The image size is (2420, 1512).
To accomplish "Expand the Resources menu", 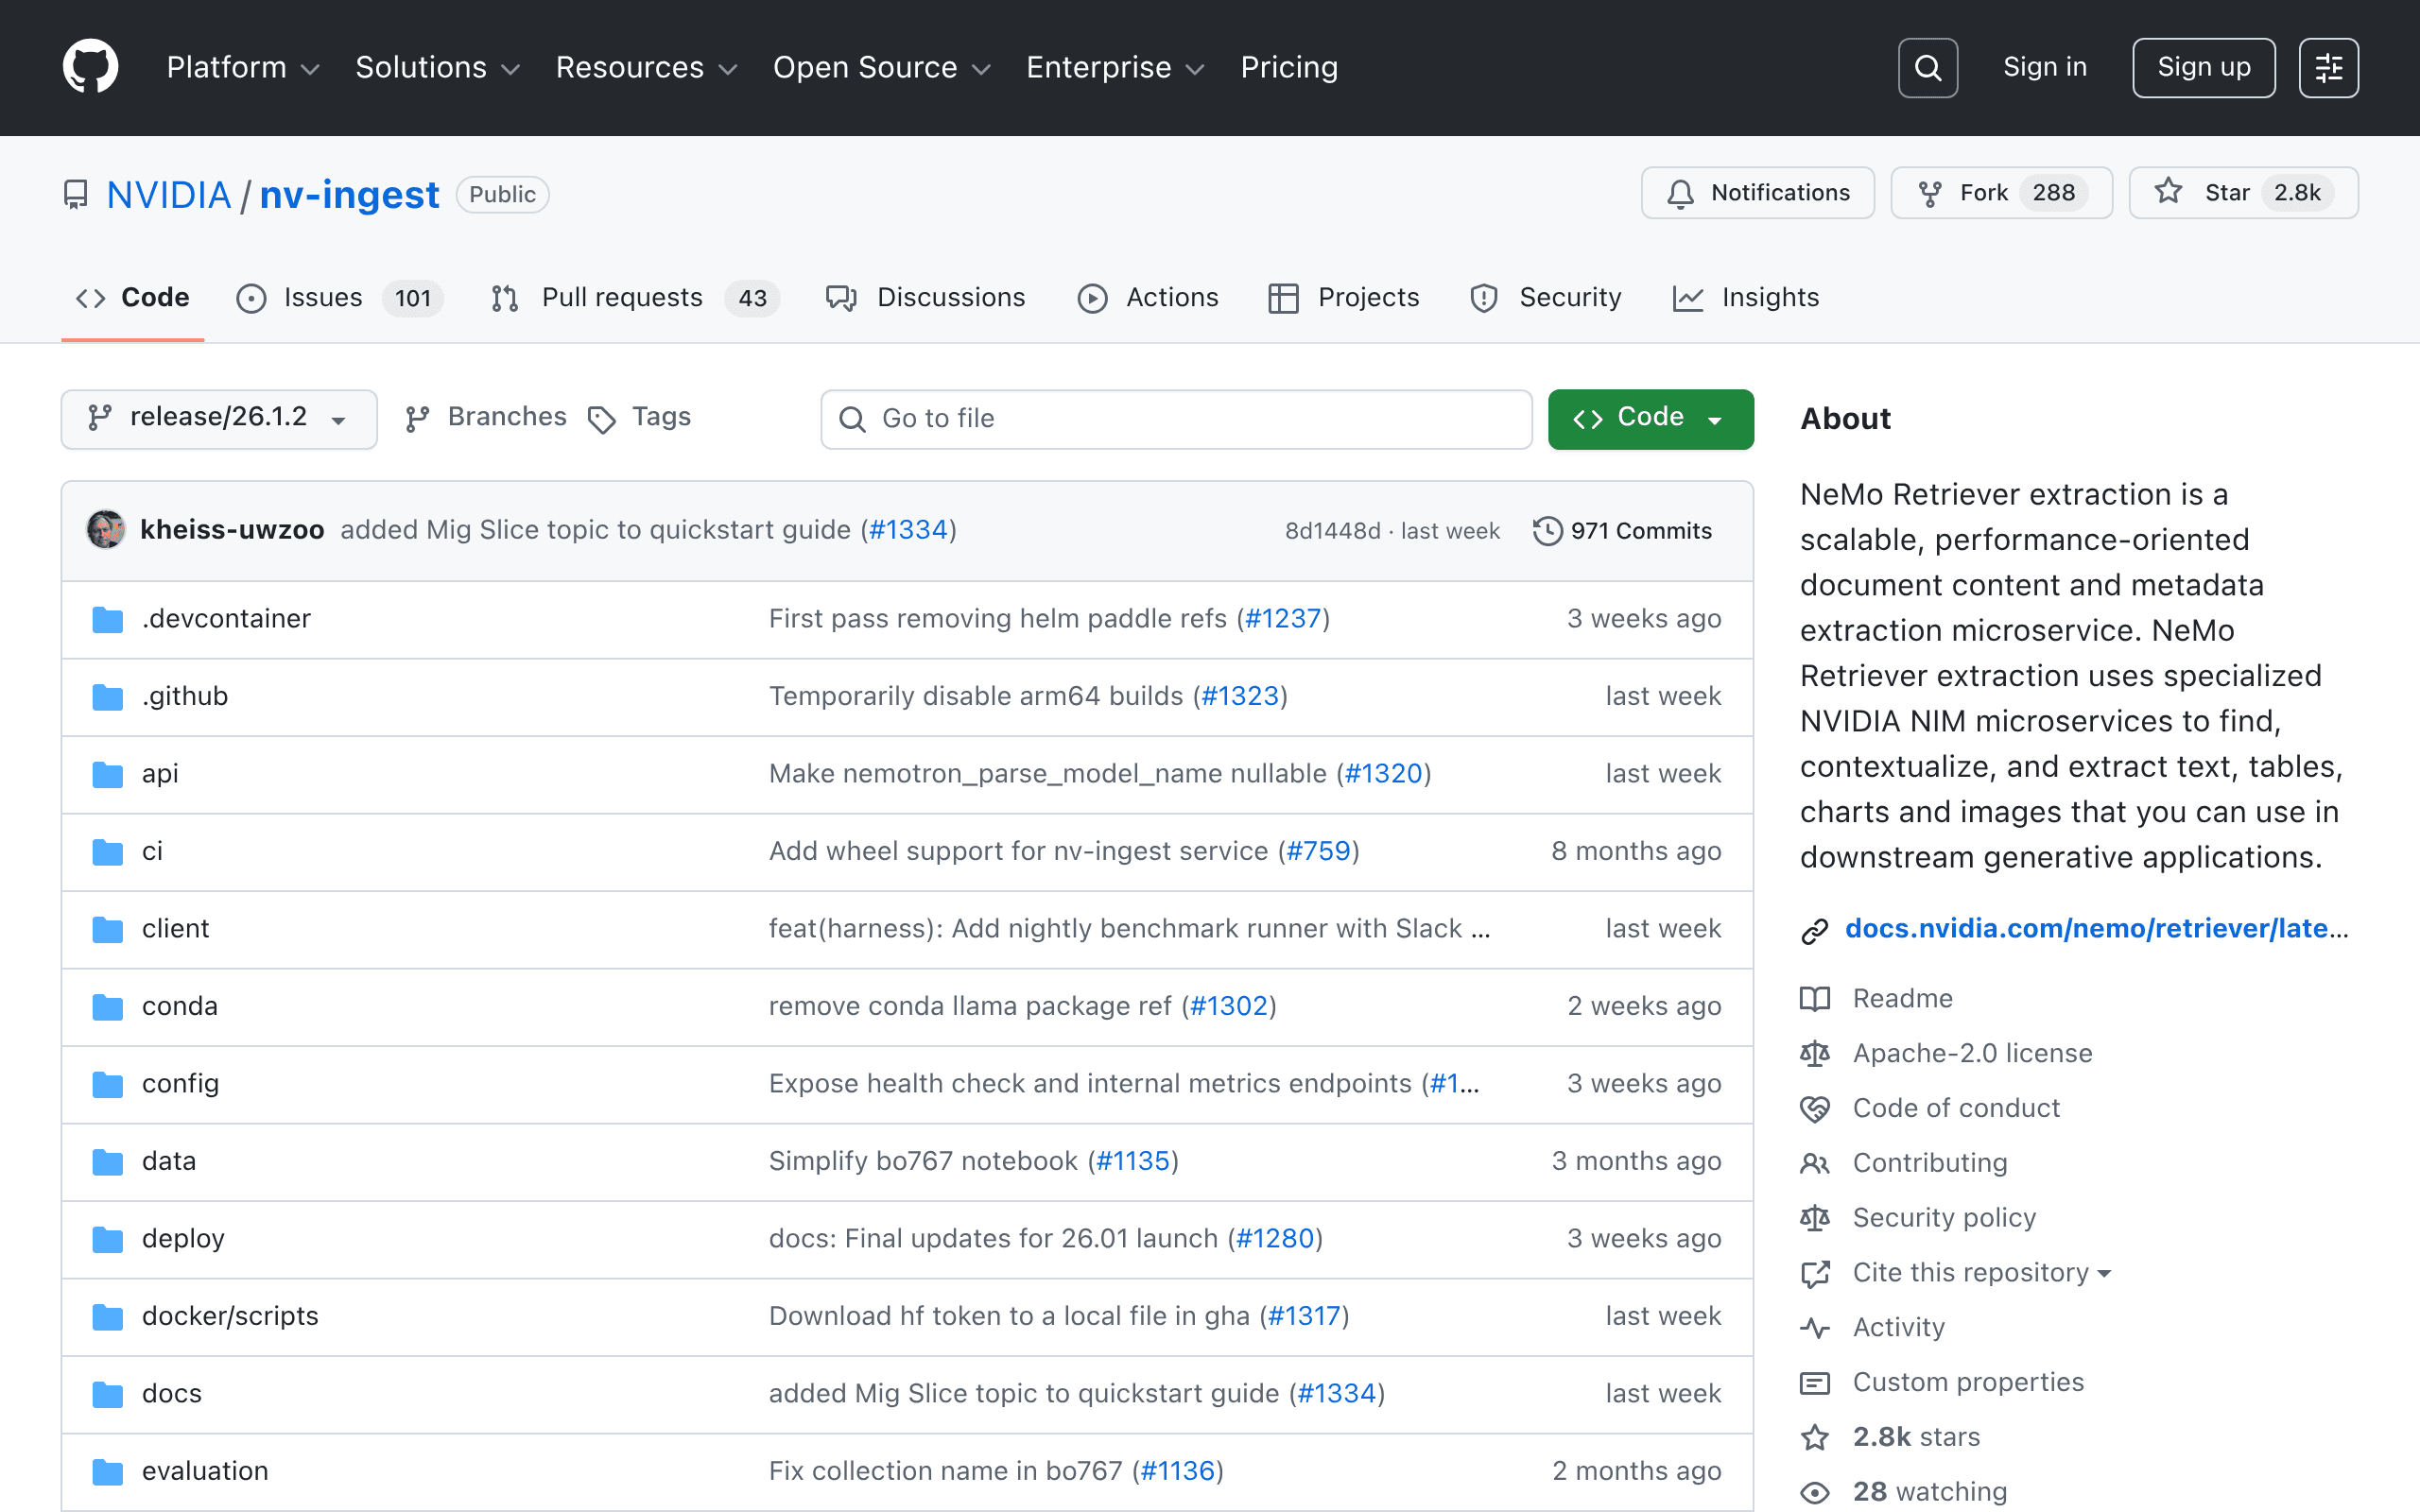I will [646, 67].
